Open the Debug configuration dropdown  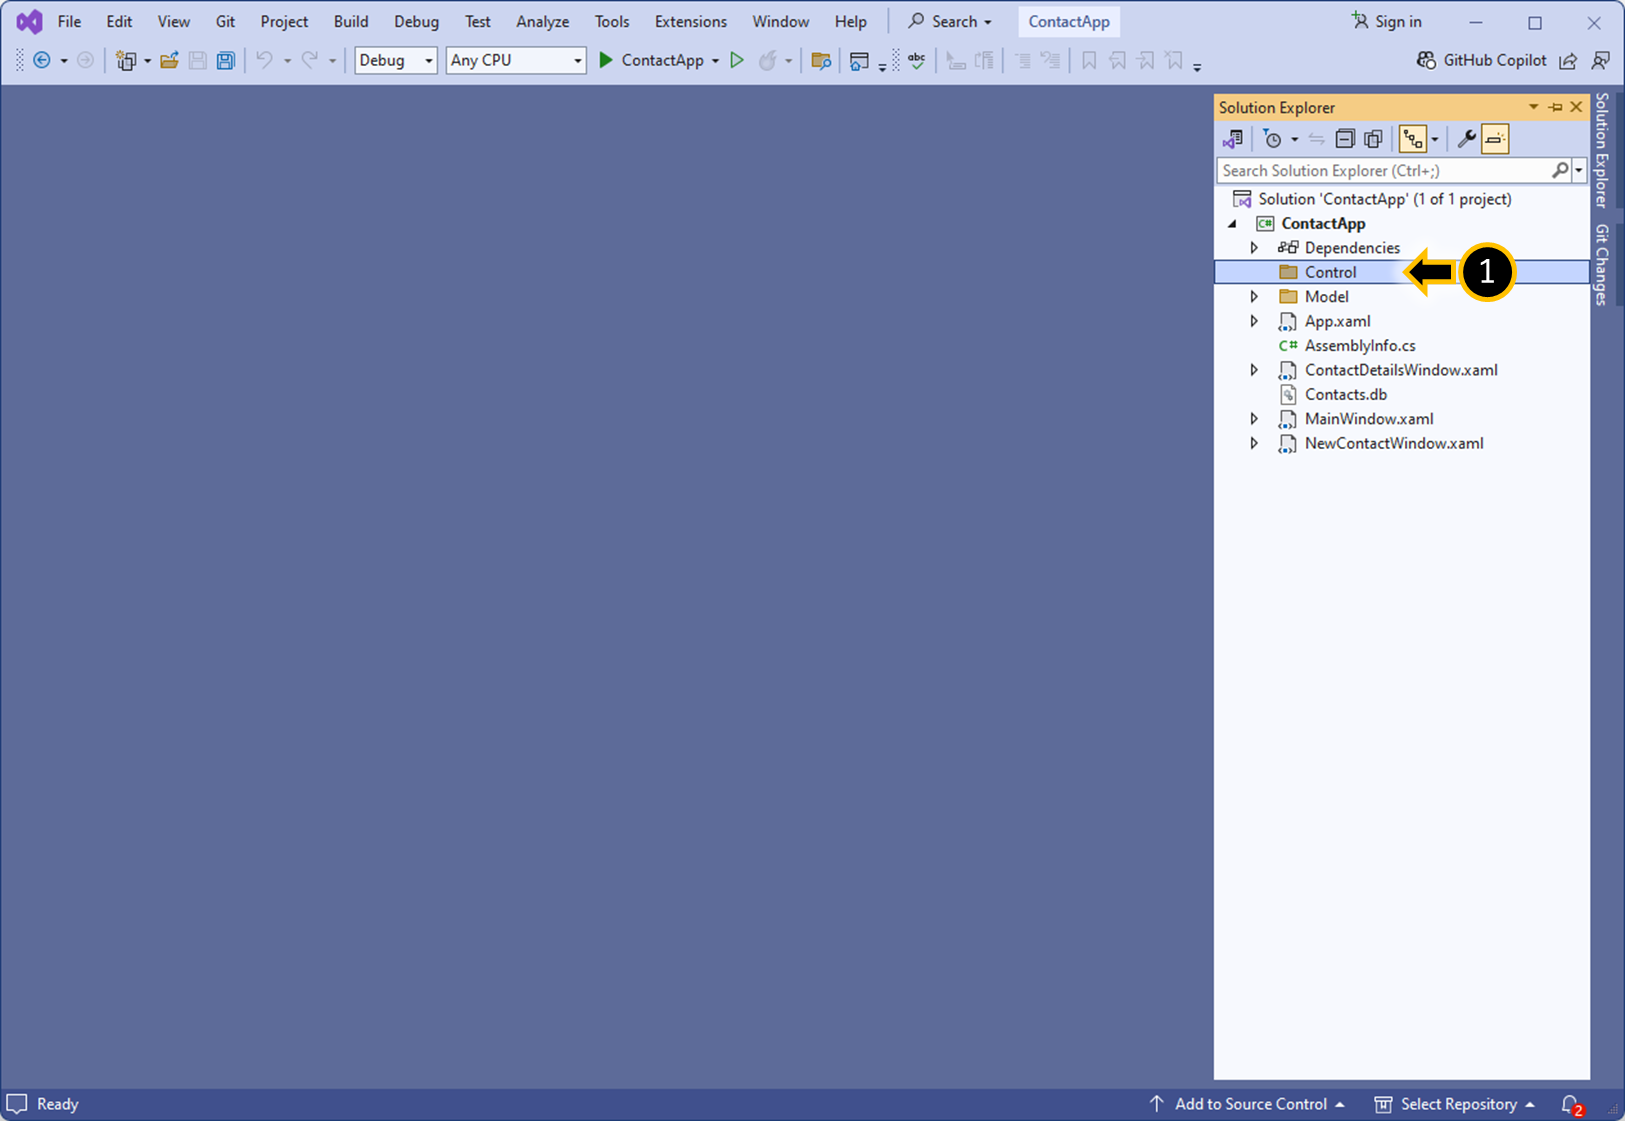click(396, 60)
